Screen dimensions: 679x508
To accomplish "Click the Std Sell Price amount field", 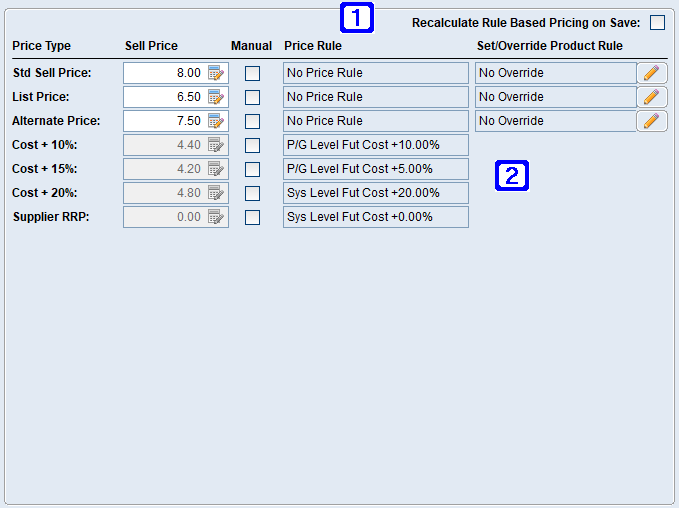I will [164, 73].
